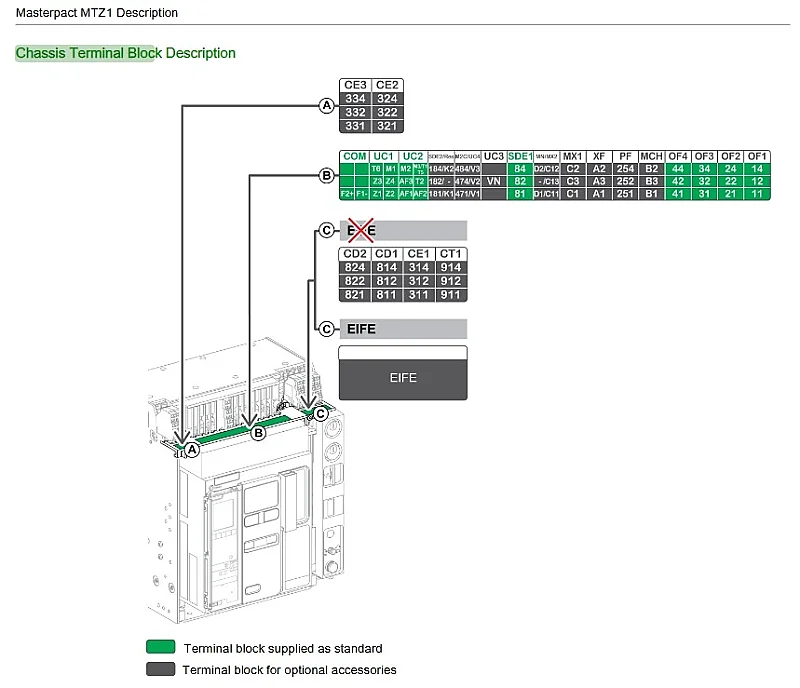This screenshot has width=800, height=688.
Task: Click the circled B marker beside COM row
Action: pyautogui.click(x=327, y=176)
